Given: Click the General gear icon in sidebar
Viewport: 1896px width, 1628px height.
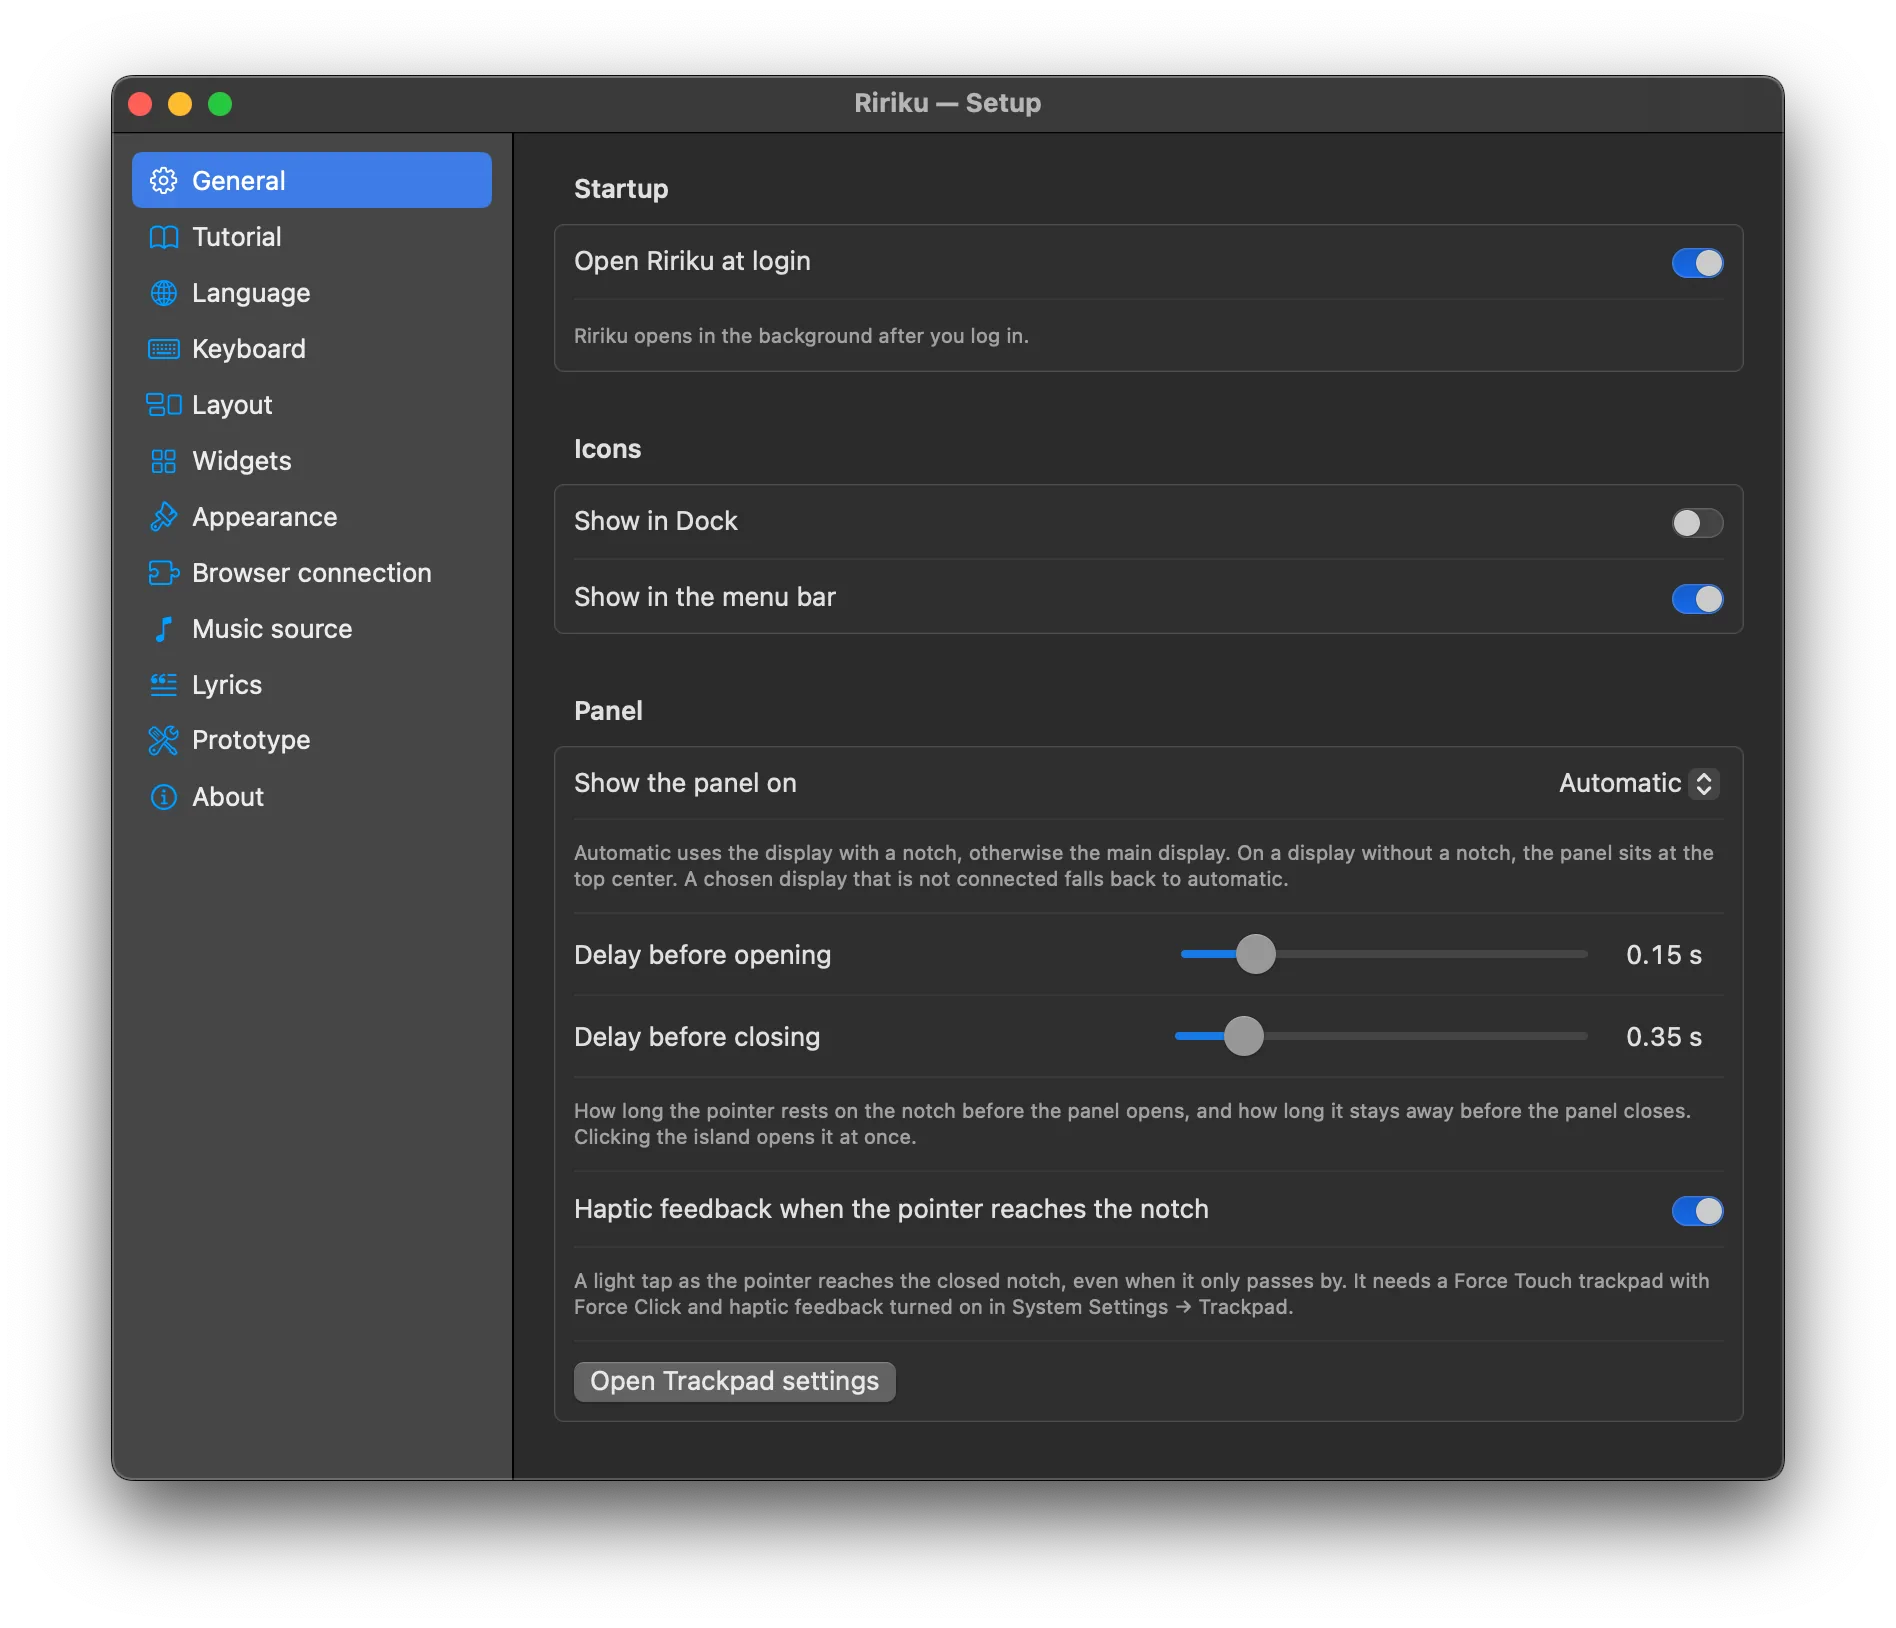Looking at the screenshot, I should [163, 181].
